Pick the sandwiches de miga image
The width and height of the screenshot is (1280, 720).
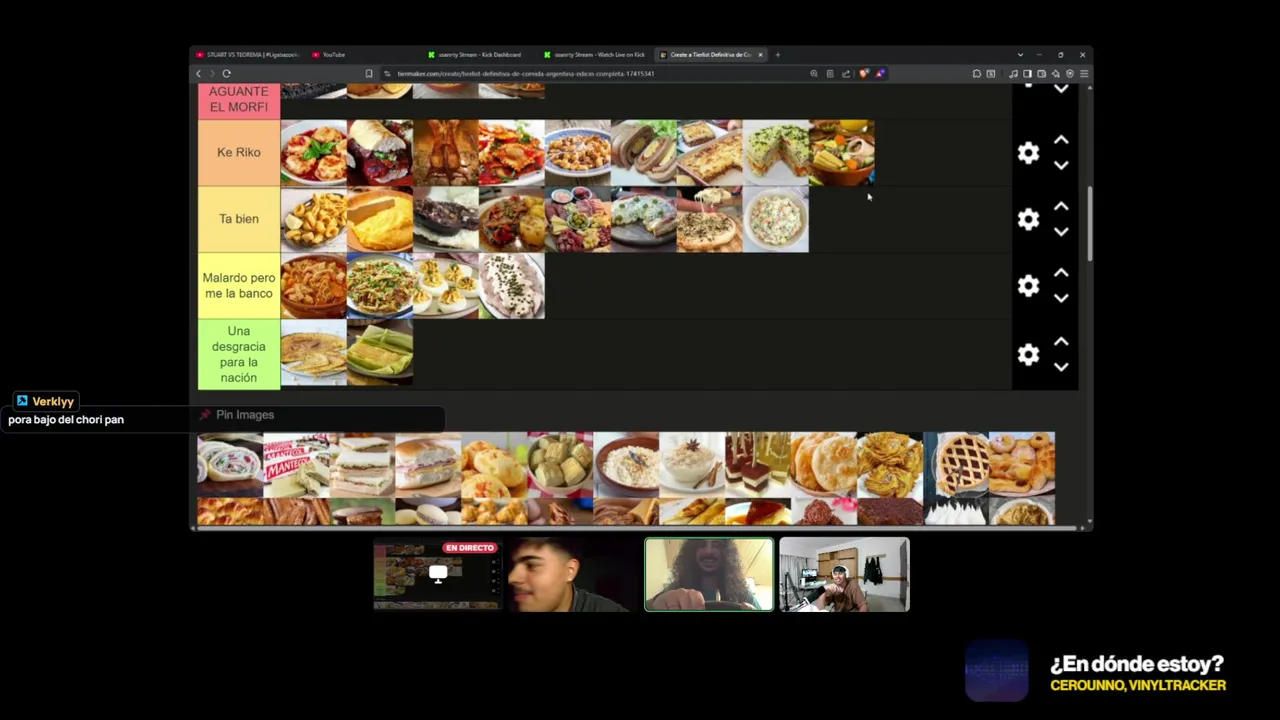pos(362,464)
